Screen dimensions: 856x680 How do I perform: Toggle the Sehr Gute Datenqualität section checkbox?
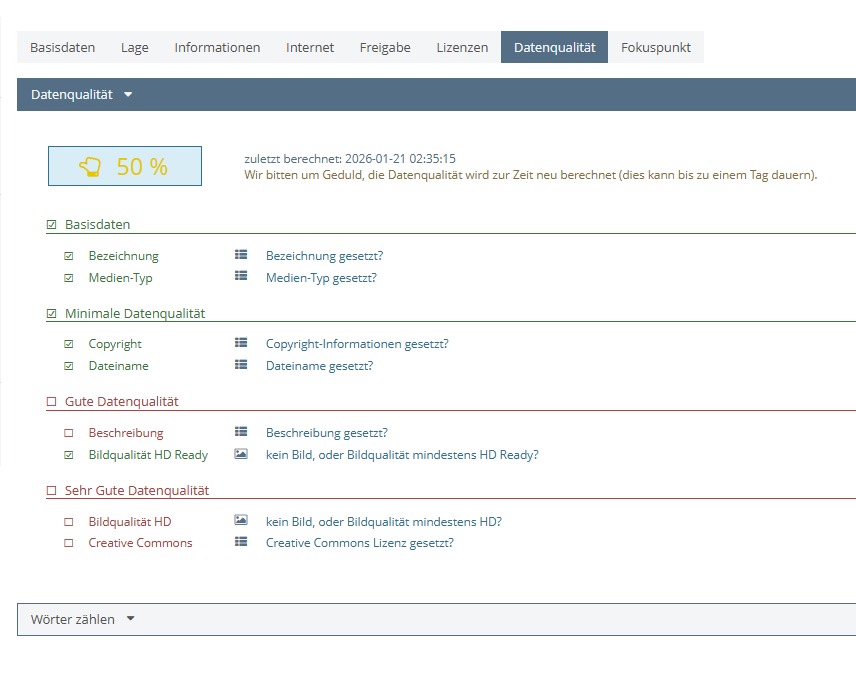click(51, 491)
